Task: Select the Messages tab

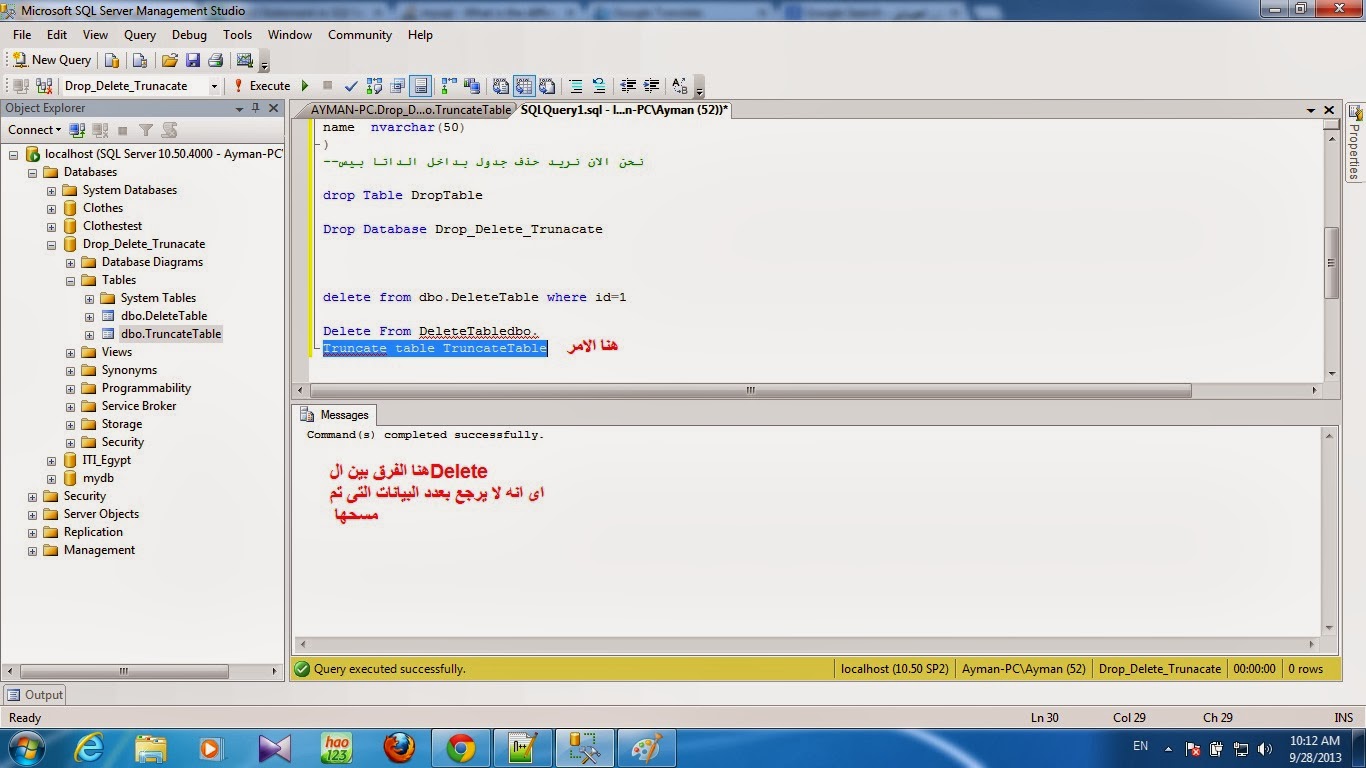Action: (345, 414)
